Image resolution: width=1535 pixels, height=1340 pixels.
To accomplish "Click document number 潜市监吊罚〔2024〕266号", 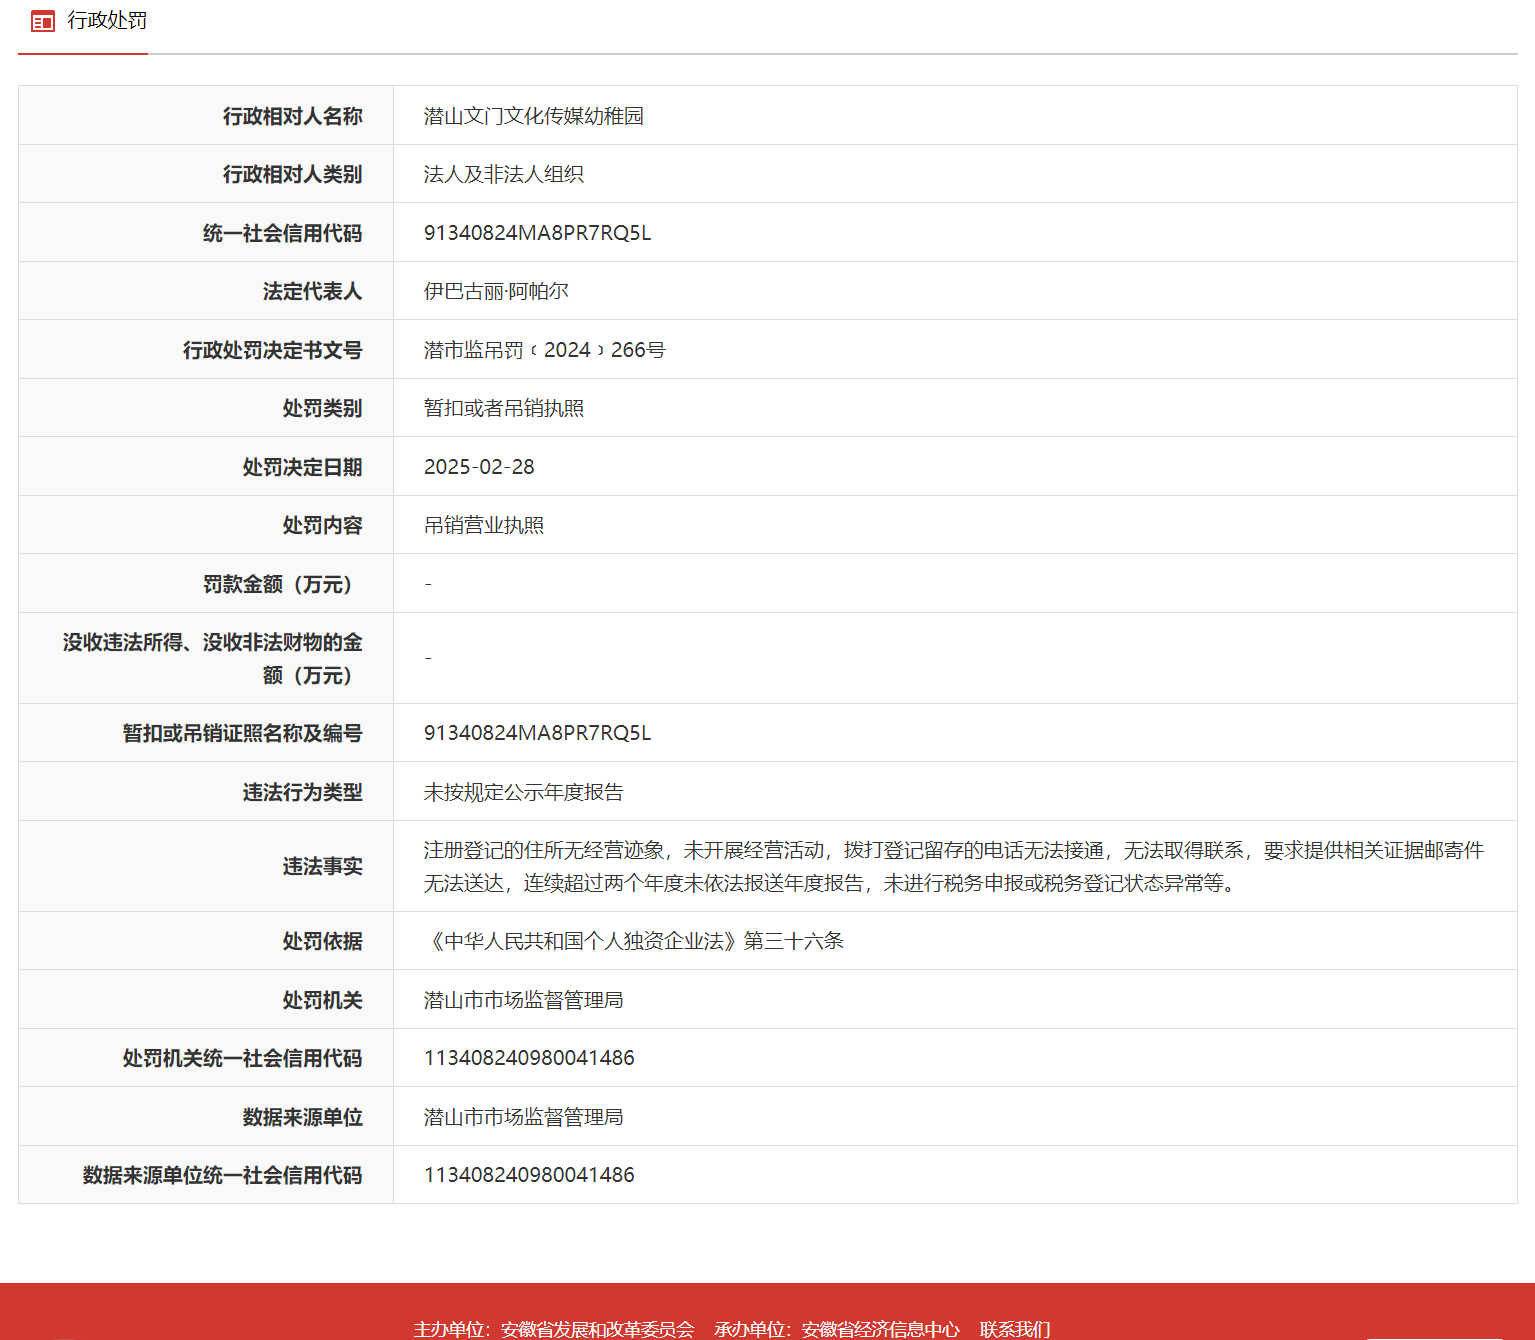I will (545, 350).
